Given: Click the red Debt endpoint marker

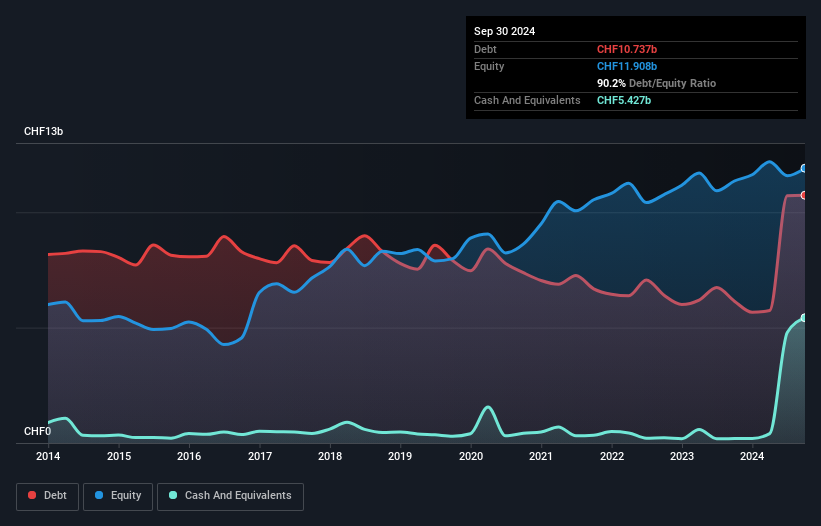Looking at the screenshot, I should [804, 195].
